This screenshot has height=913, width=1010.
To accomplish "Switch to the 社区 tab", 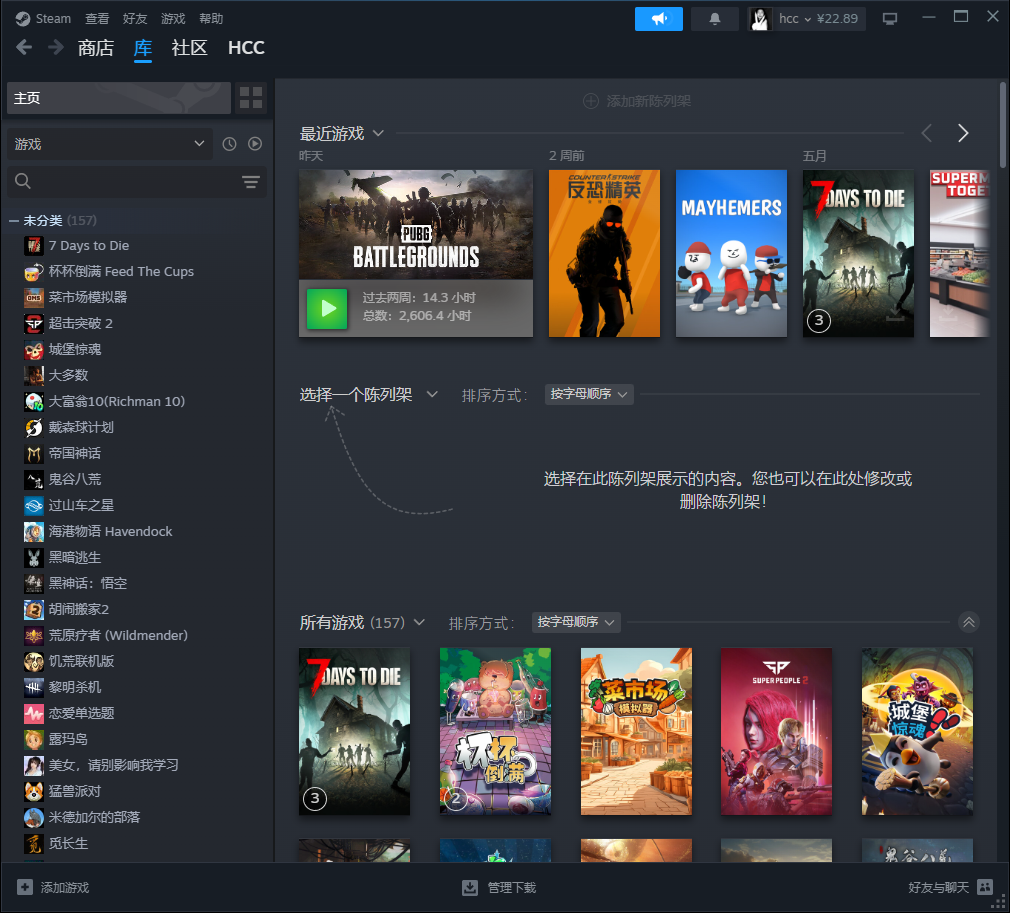I will [x=189, y=48].
